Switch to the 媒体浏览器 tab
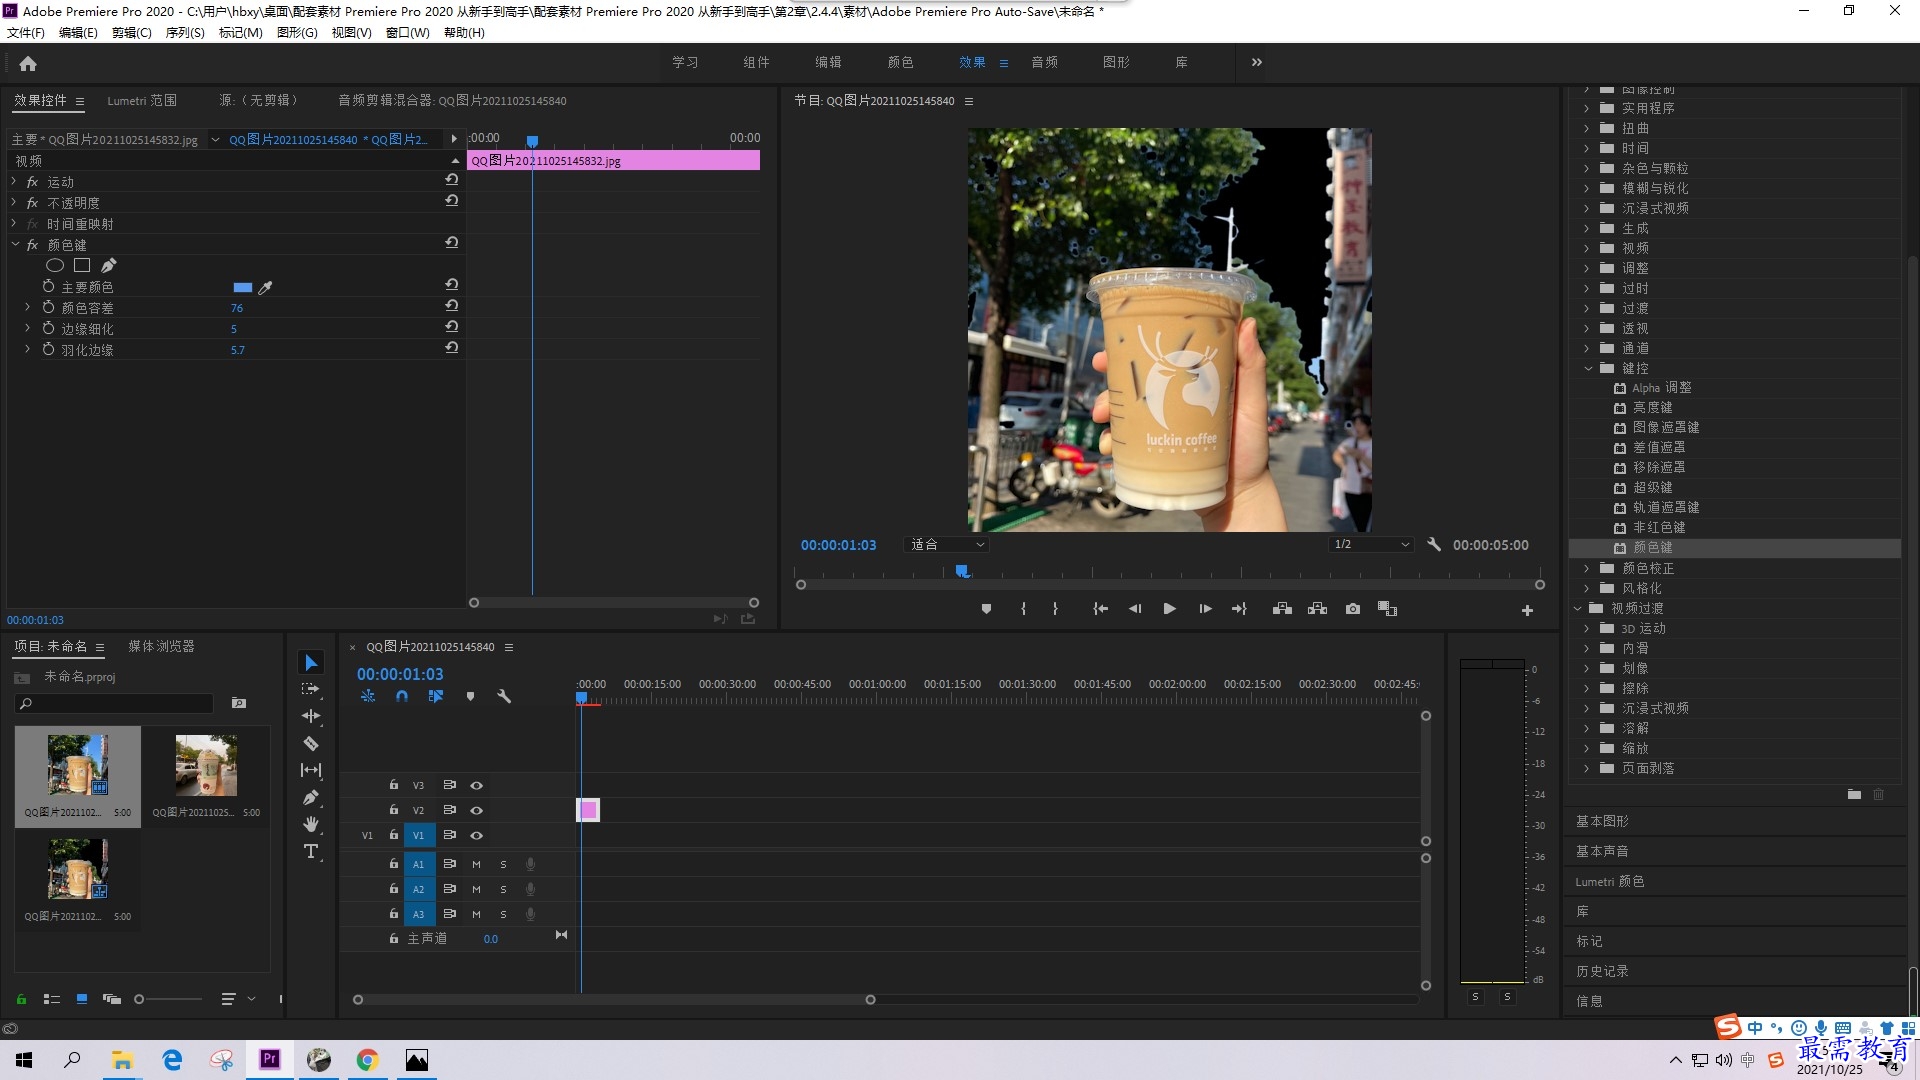1920x1080 pixels. coord(161,646)
